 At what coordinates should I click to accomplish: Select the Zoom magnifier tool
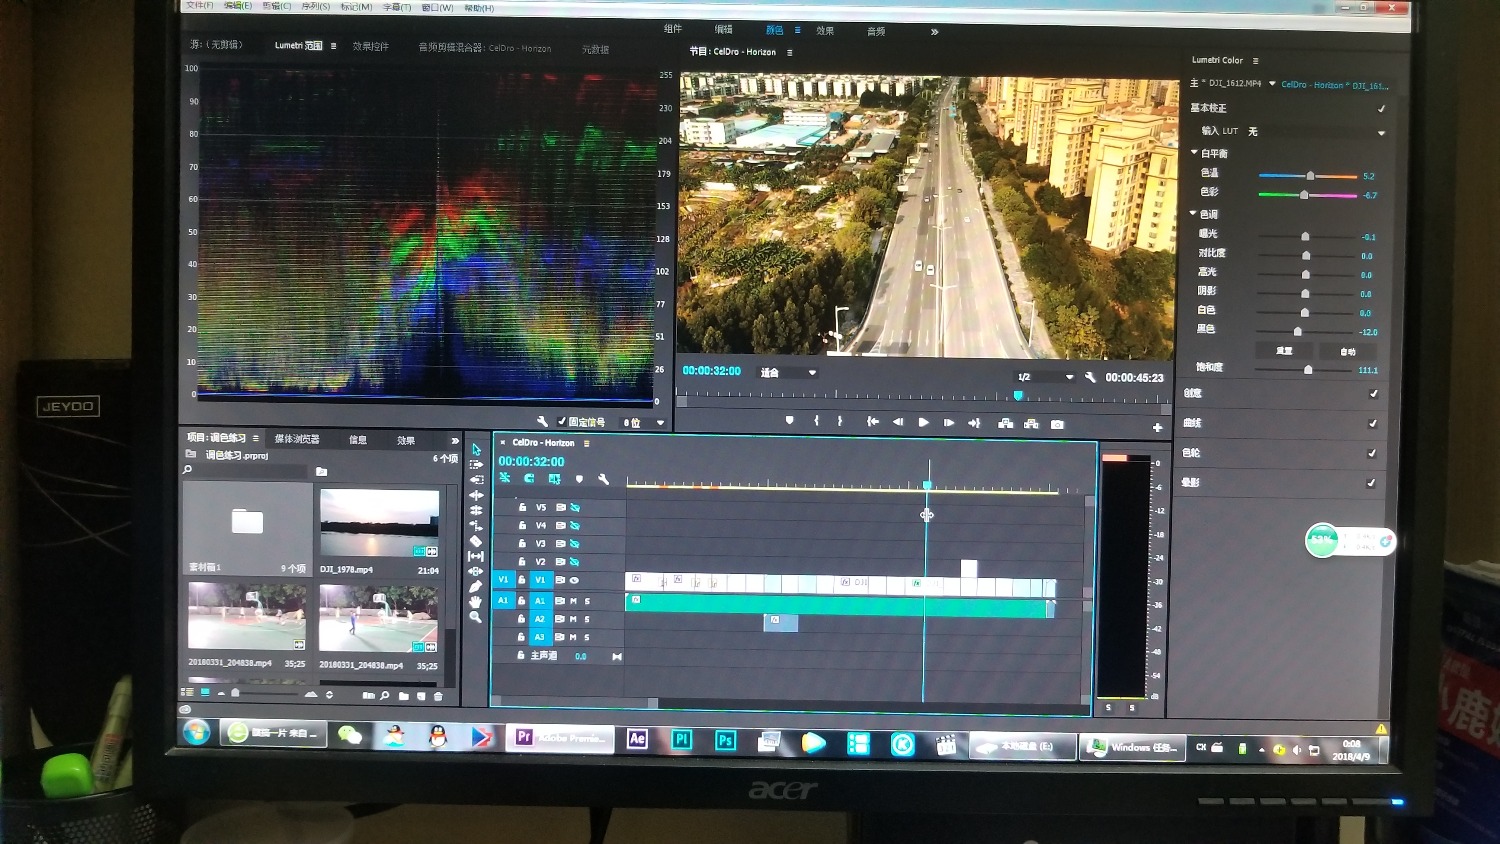tap(476, 617)
